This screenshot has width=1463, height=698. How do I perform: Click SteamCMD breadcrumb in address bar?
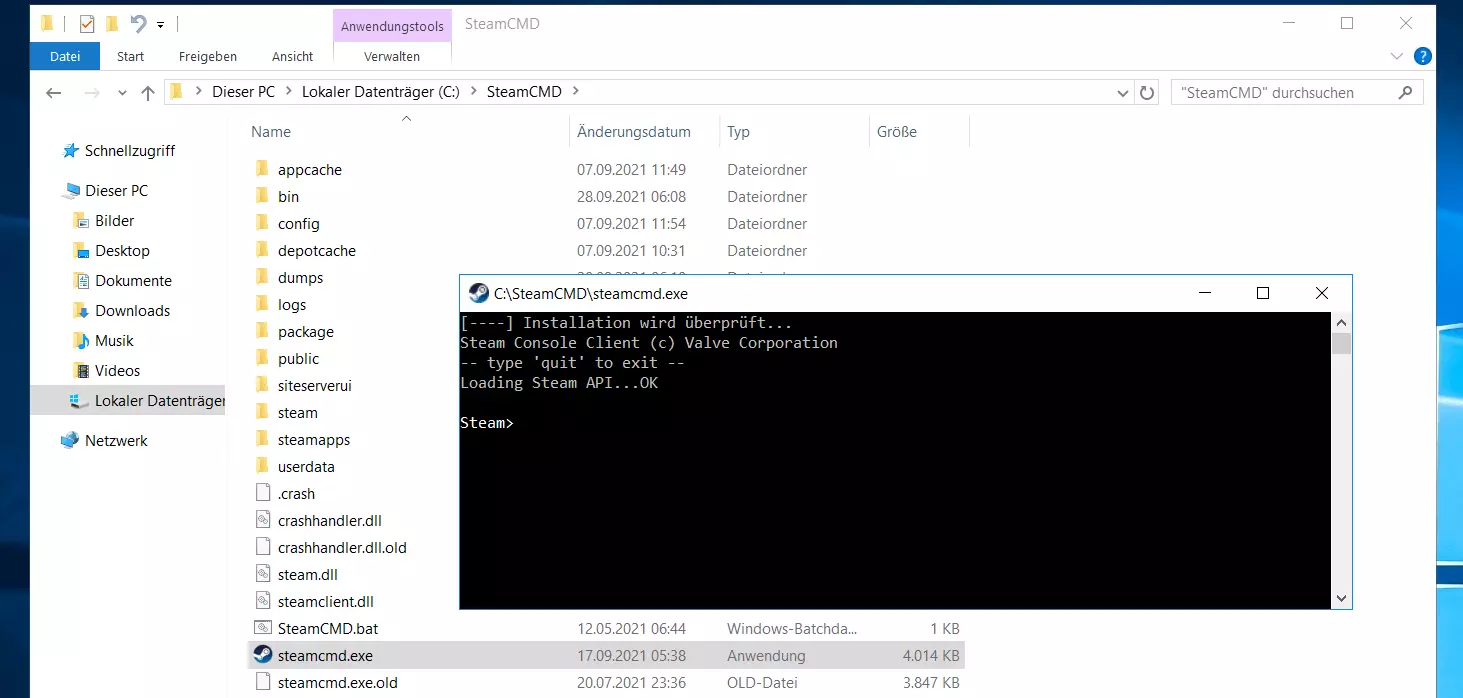click(x=524, y=92)
